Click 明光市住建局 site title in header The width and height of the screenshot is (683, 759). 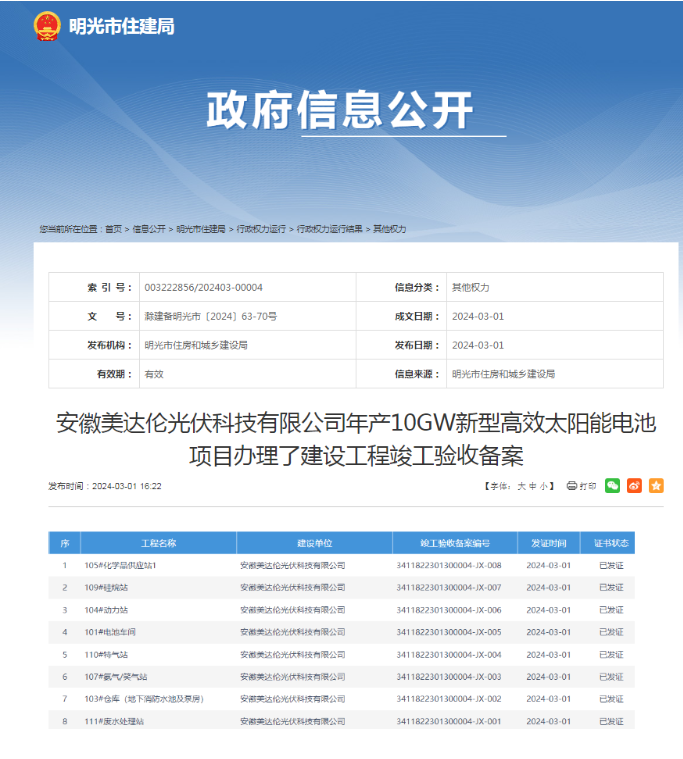coord(121,27)
